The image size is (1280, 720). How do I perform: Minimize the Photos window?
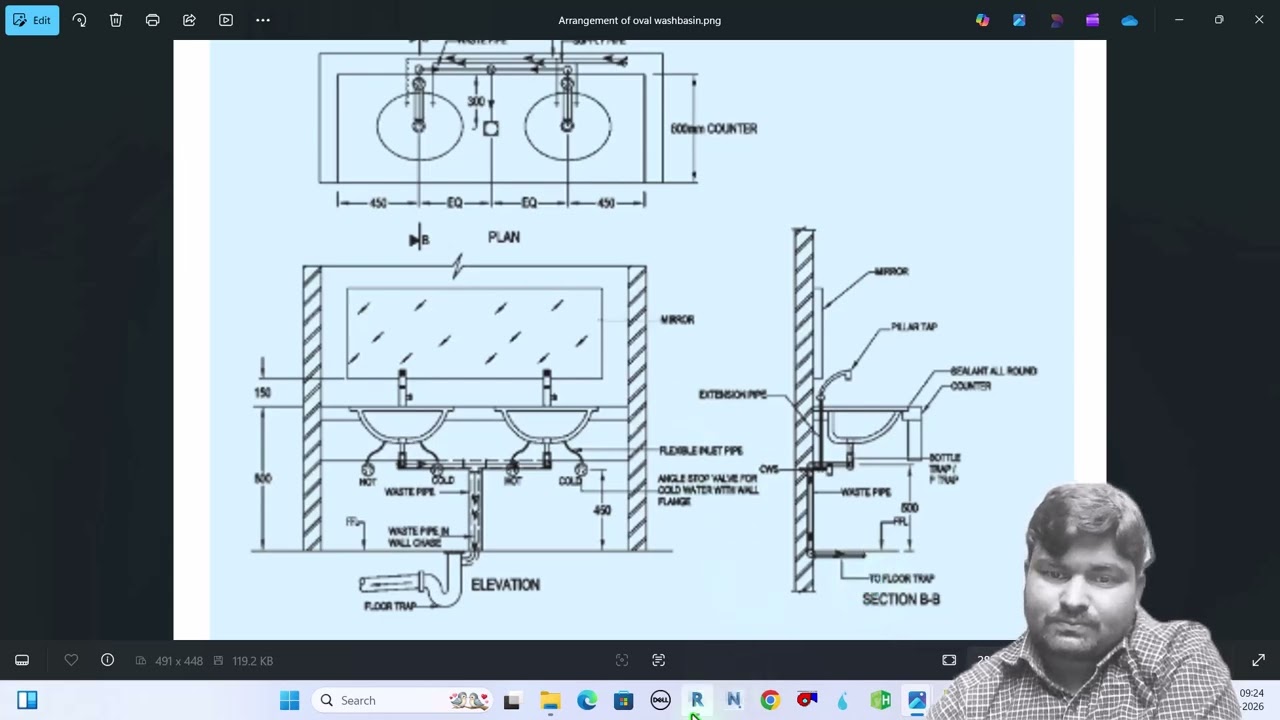(x=1178, y=20)
